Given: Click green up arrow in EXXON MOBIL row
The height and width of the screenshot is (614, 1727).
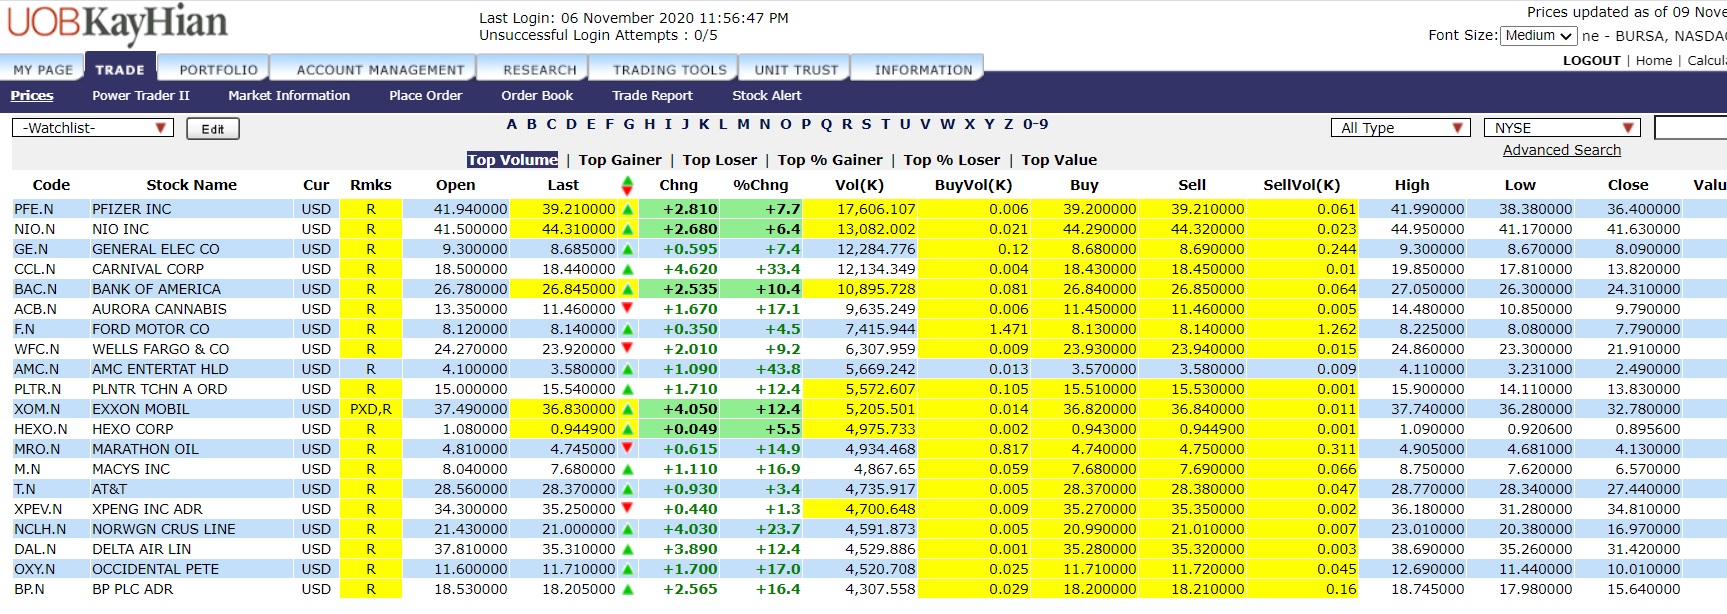Looking at the screenshot, I should coord(628,409).
